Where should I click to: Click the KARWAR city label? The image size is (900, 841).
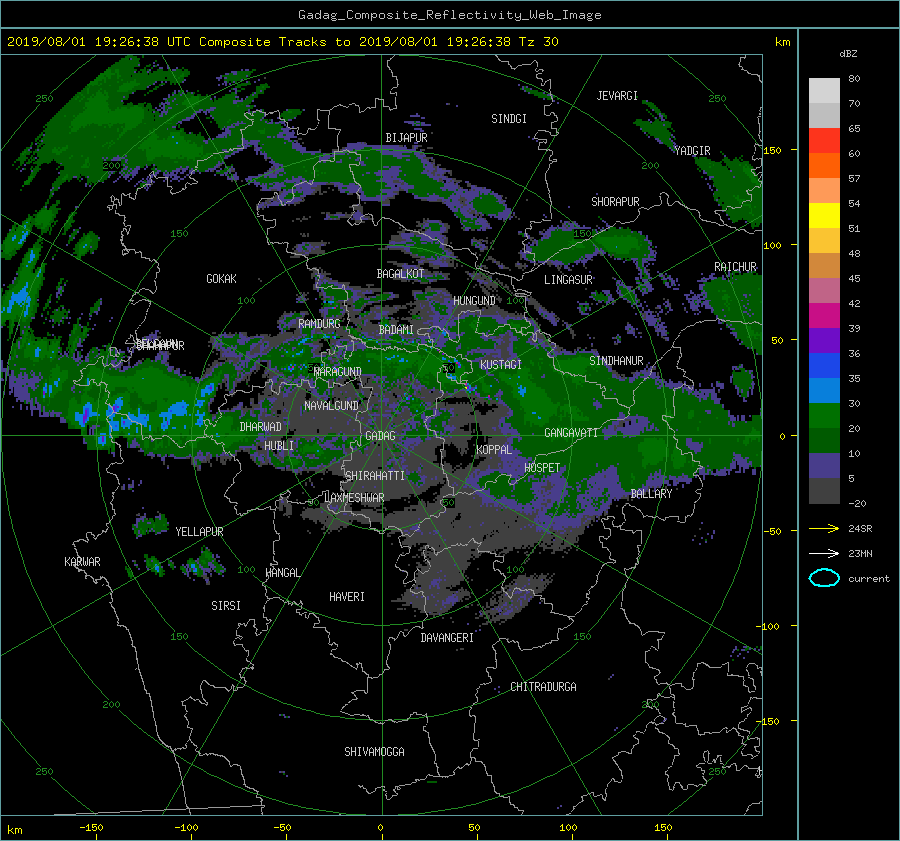point(82,562)
